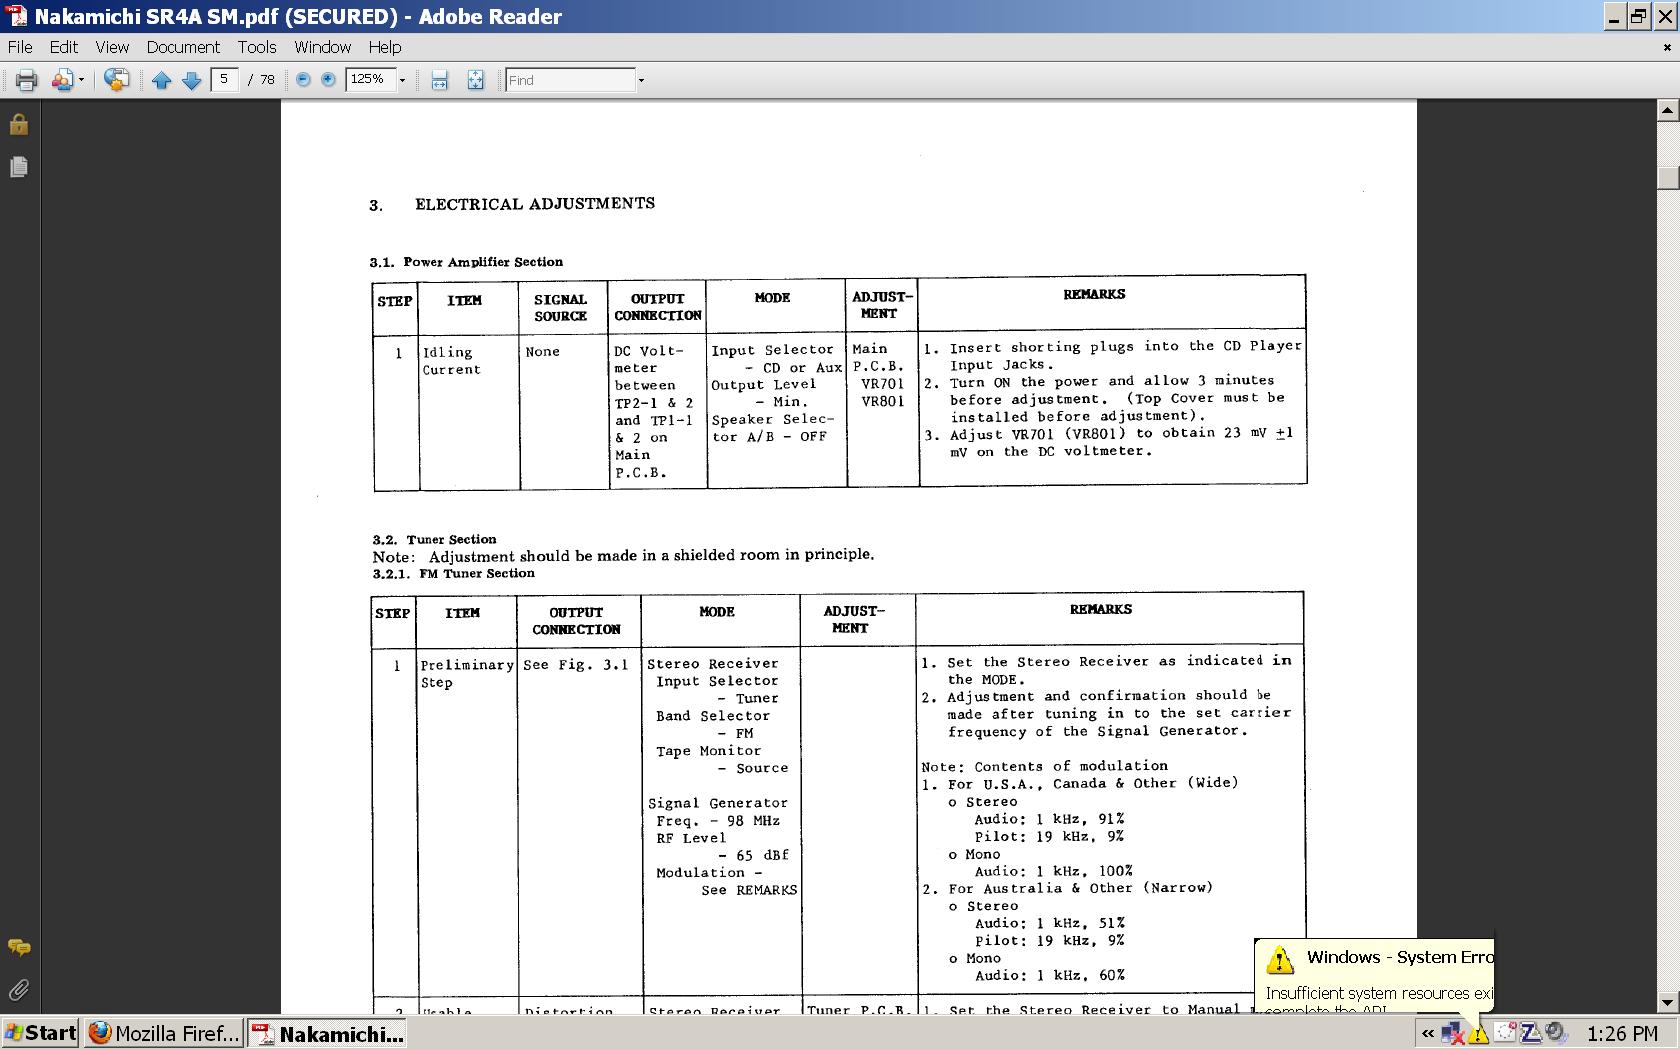Screen dimensions: 1680x1050
Task: Open the File menu
Action: (x=20, y=47)
